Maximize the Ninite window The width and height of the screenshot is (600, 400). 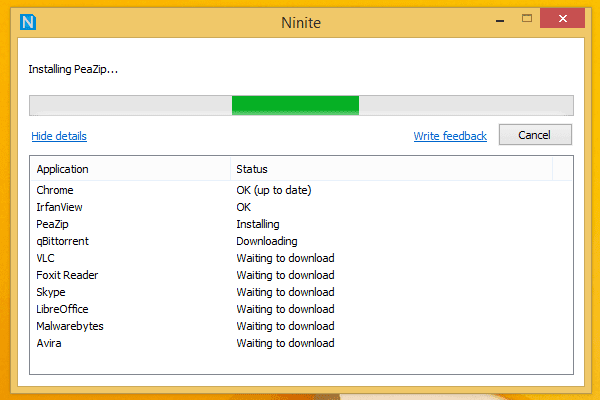[527, 18]
